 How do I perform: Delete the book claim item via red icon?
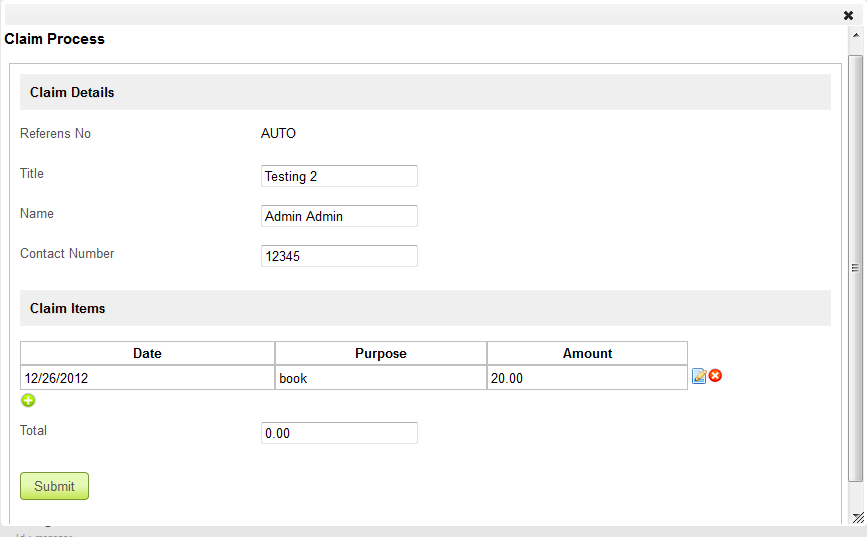pos(716,376)
